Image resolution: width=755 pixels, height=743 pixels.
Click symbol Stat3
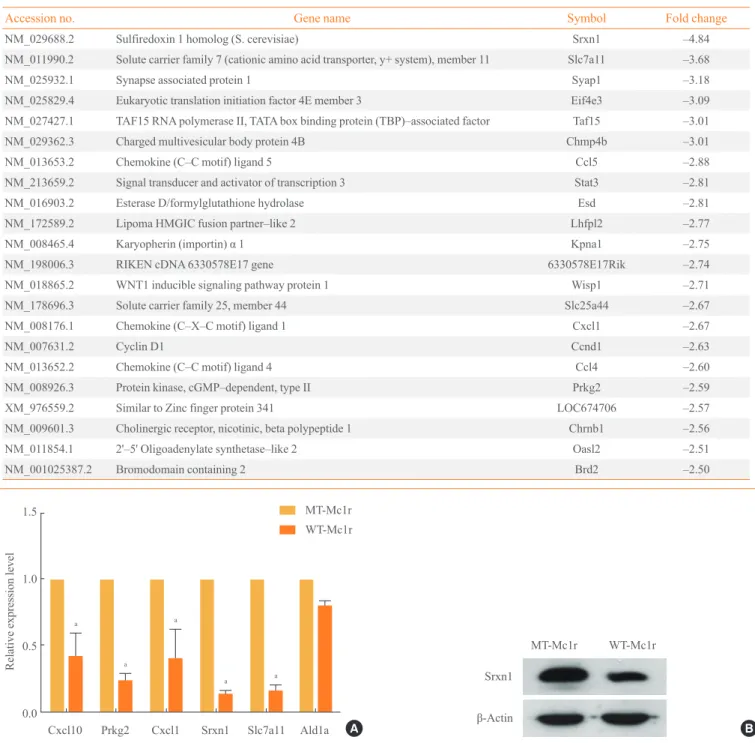pyautogui.click(x=586, y=182)
